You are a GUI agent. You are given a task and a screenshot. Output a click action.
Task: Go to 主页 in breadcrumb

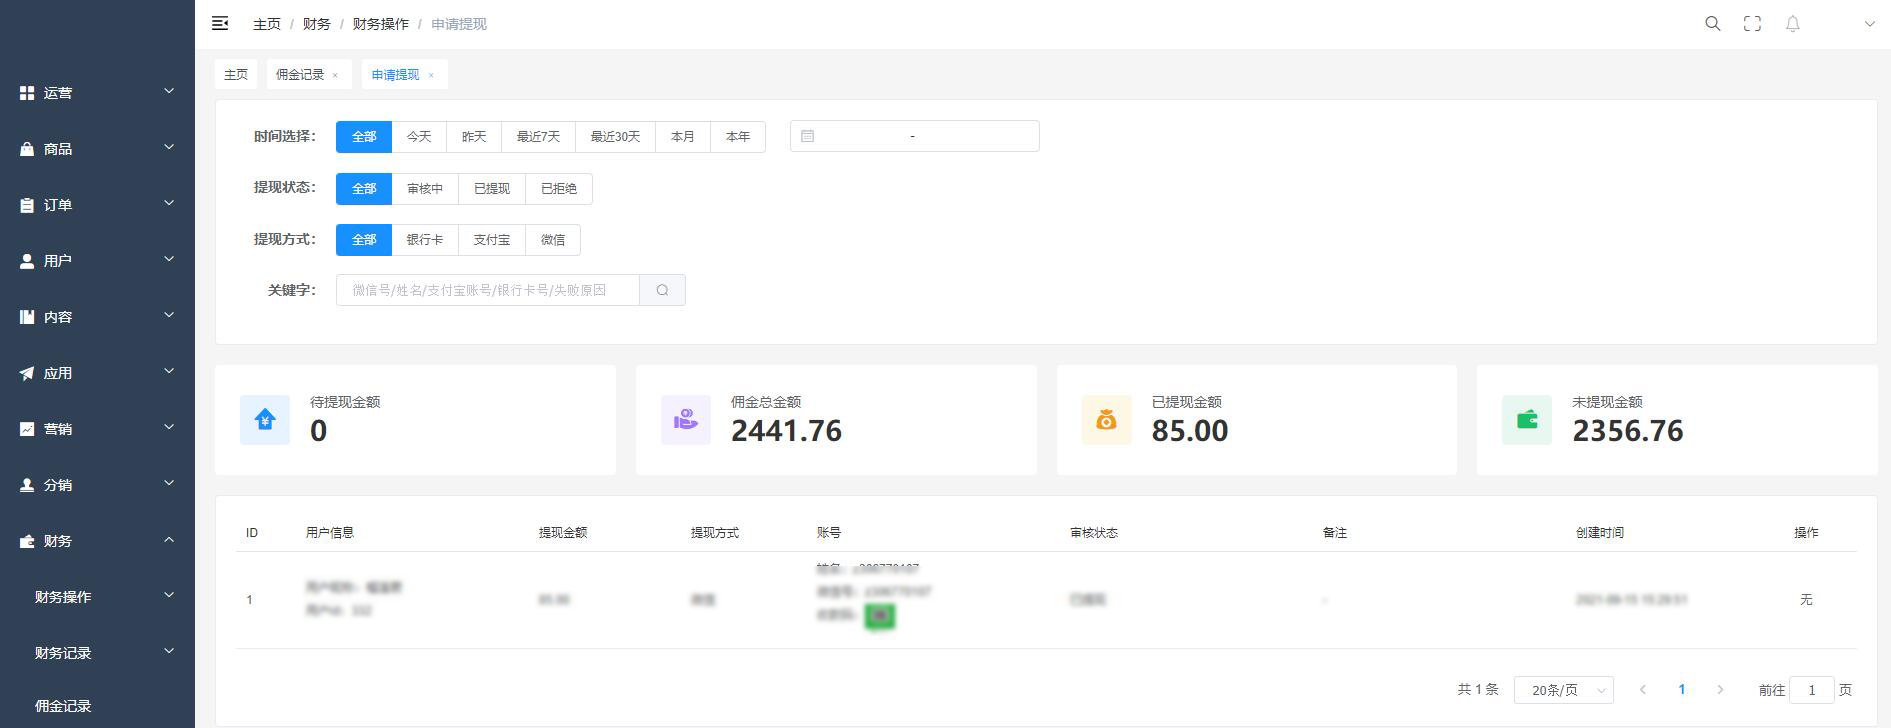(x=267, y=24)
